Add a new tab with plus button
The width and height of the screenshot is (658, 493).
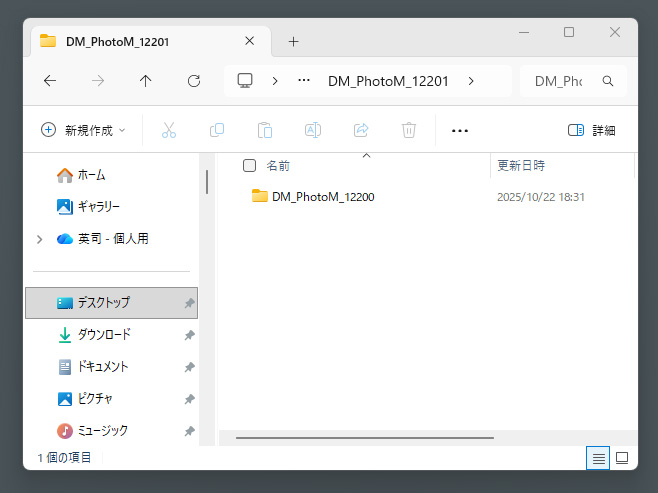[x=293, y=42]
